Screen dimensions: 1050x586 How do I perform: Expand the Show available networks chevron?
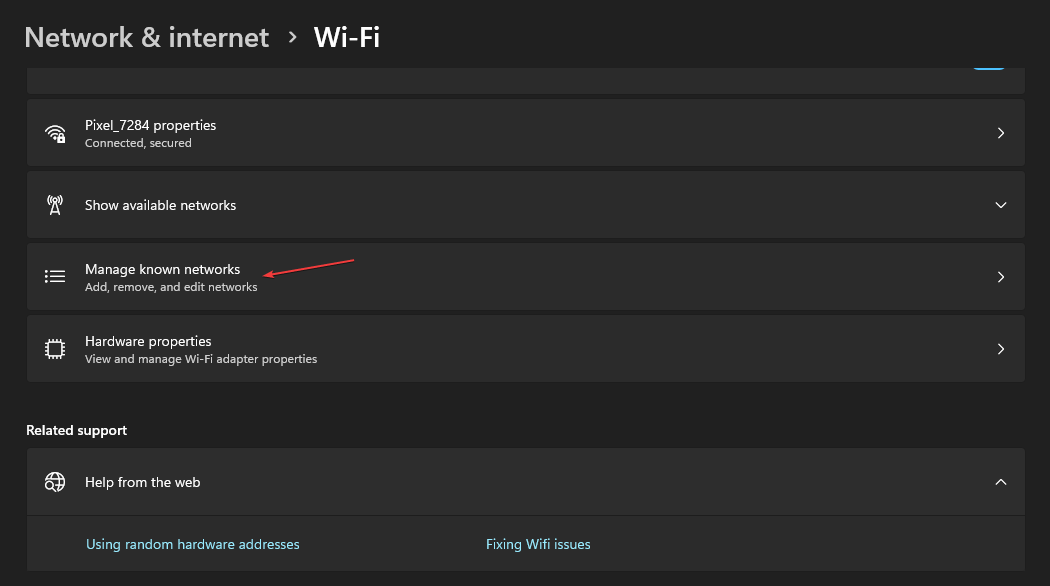click(x=1001, y=205)
